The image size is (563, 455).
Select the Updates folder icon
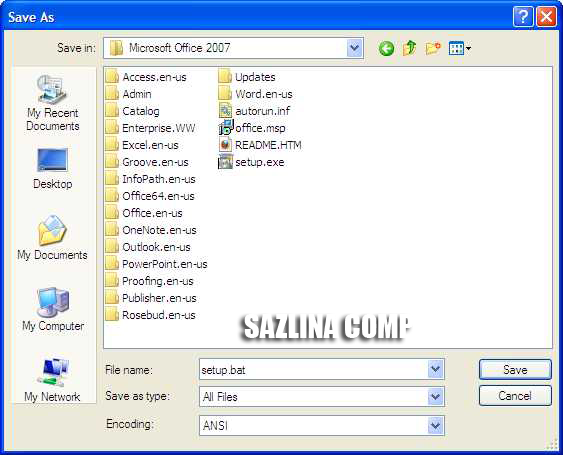coord(225,77)
